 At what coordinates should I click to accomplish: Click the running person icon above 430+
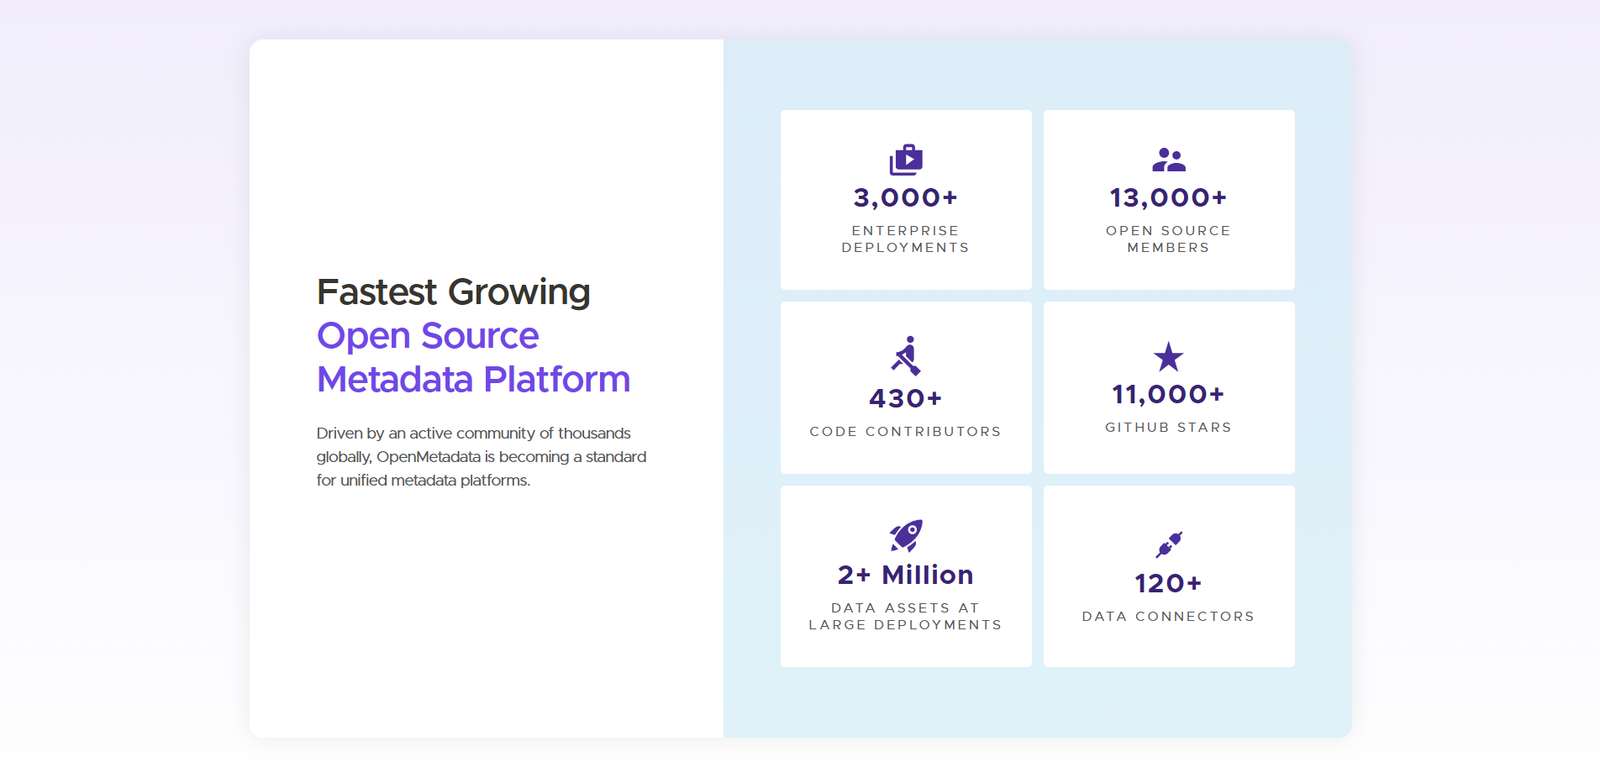[906, 356]
